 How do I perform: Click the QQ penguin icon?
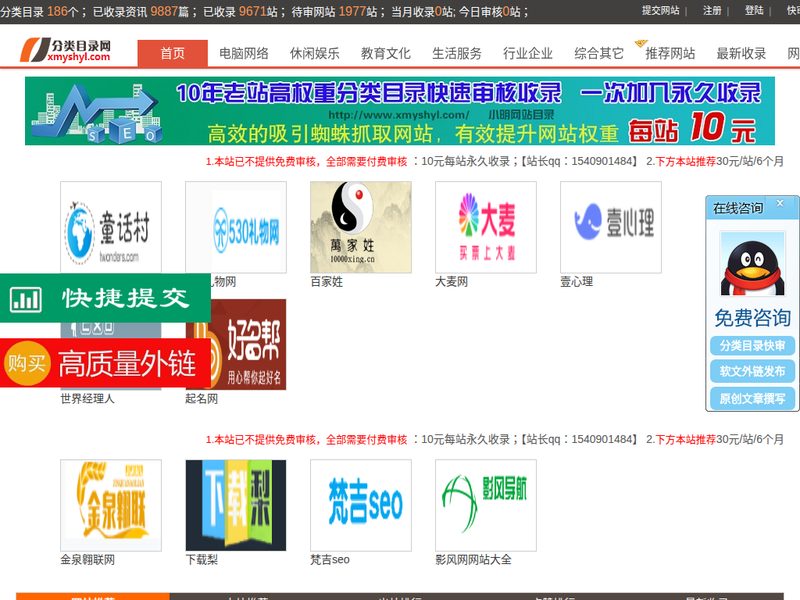tap(753, 264)
